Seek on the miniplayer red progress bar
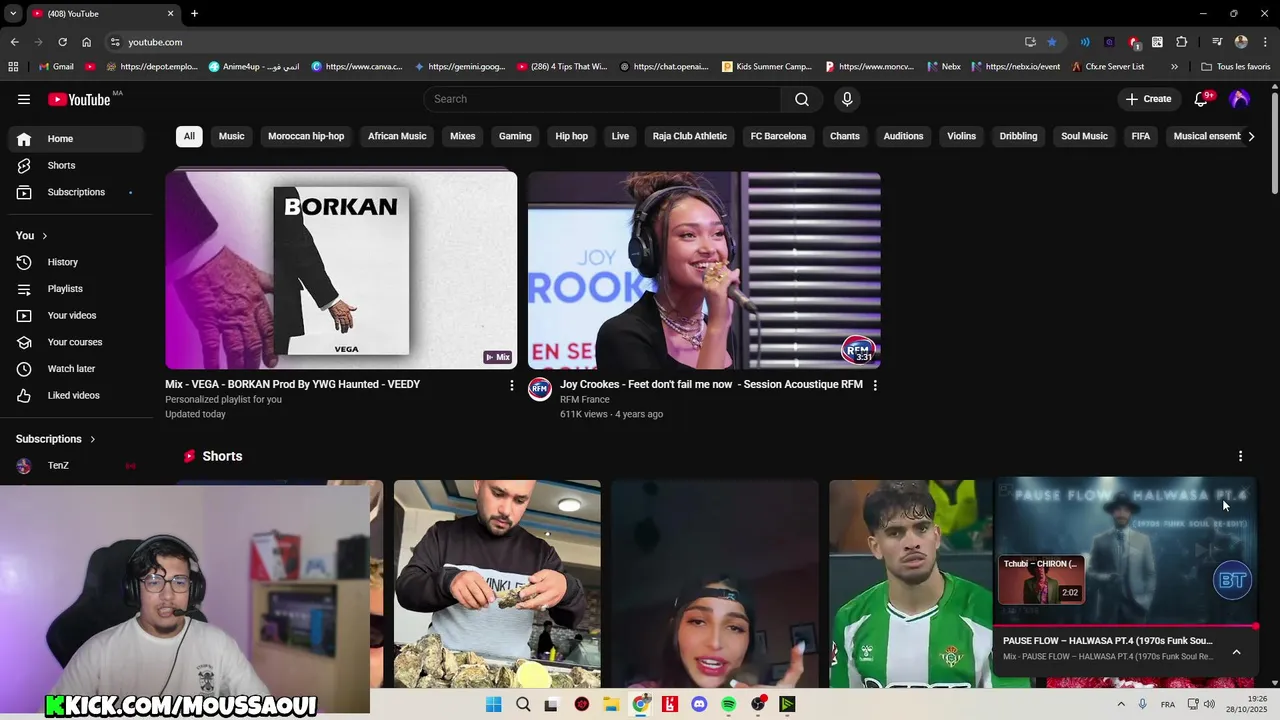The height and width of the screenshot is (720, 1280). 1124,627
